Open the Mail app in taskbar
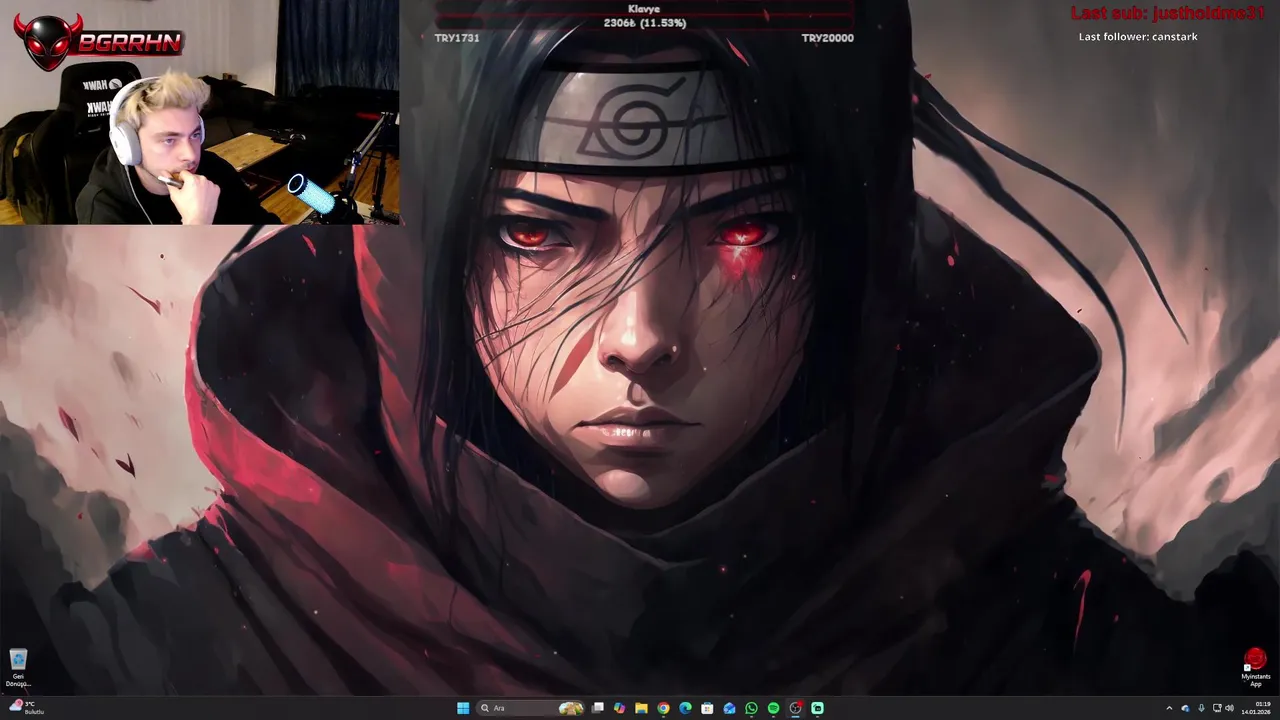 point(729,708)
